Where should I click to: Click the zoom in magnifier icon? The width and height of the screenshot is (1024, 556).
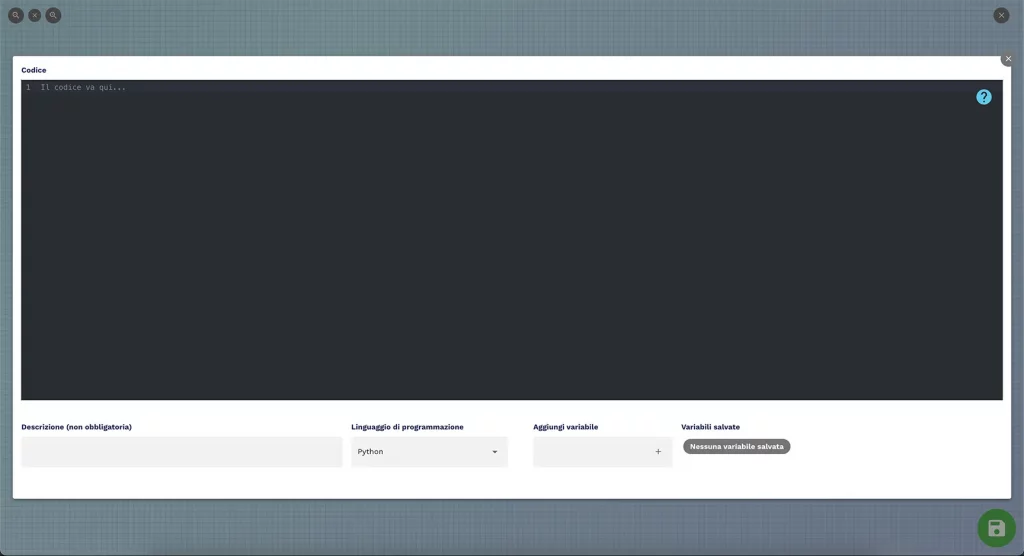coord(54,15)
